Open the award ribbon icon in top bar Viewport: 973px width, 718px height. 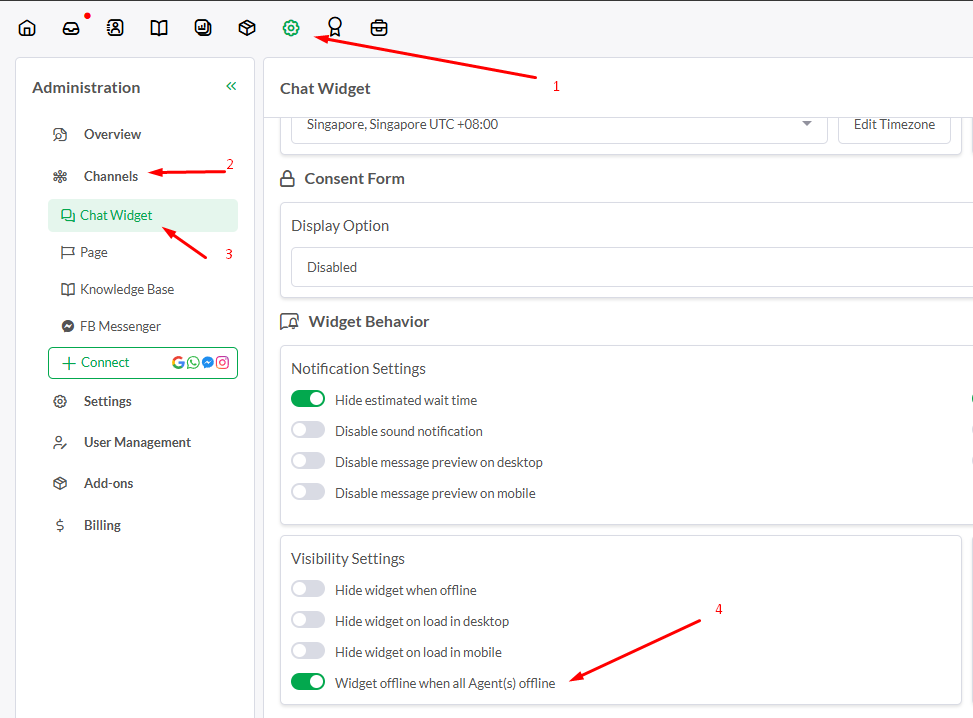coord(335,28)
